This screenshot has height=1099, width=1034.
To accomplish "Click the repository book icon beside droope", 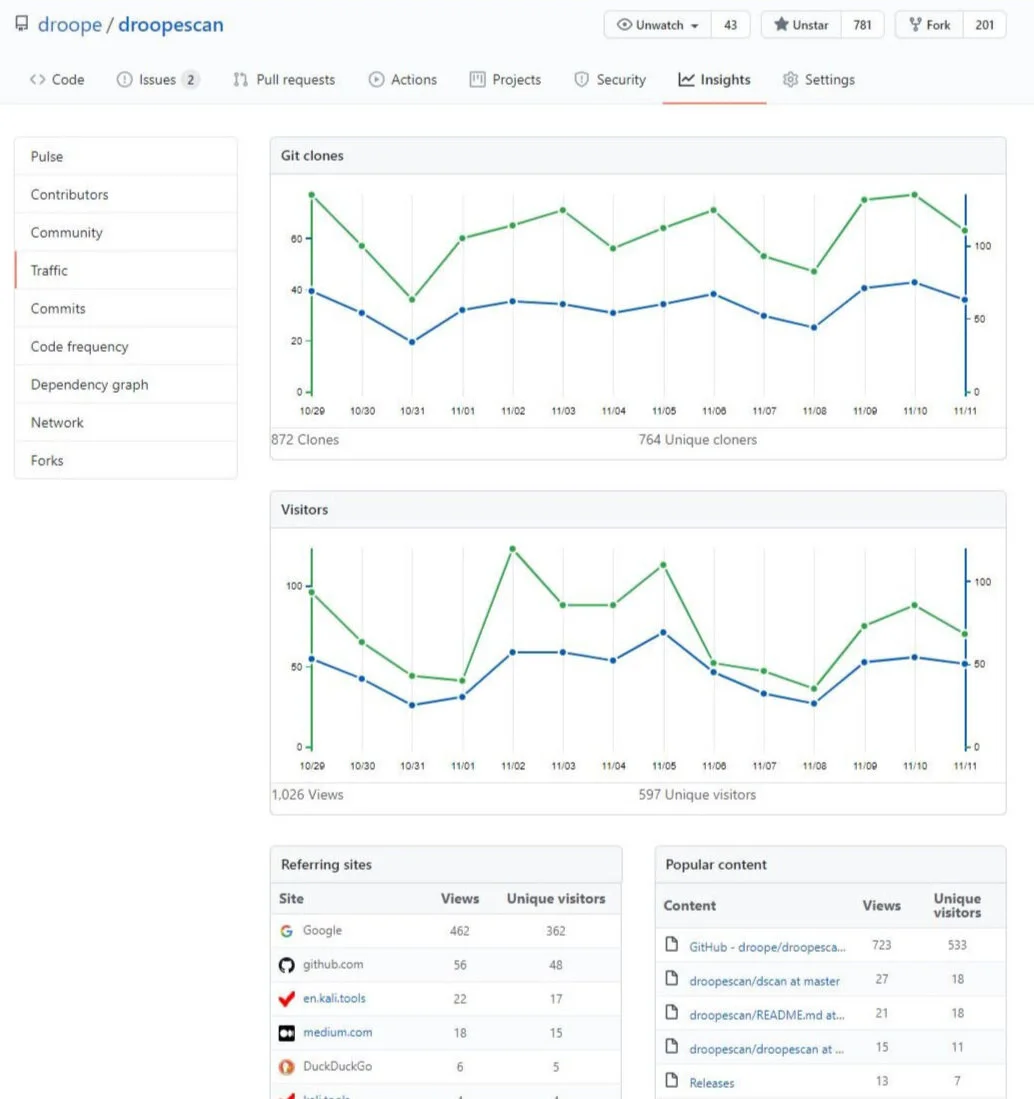I will click(22, 24).
